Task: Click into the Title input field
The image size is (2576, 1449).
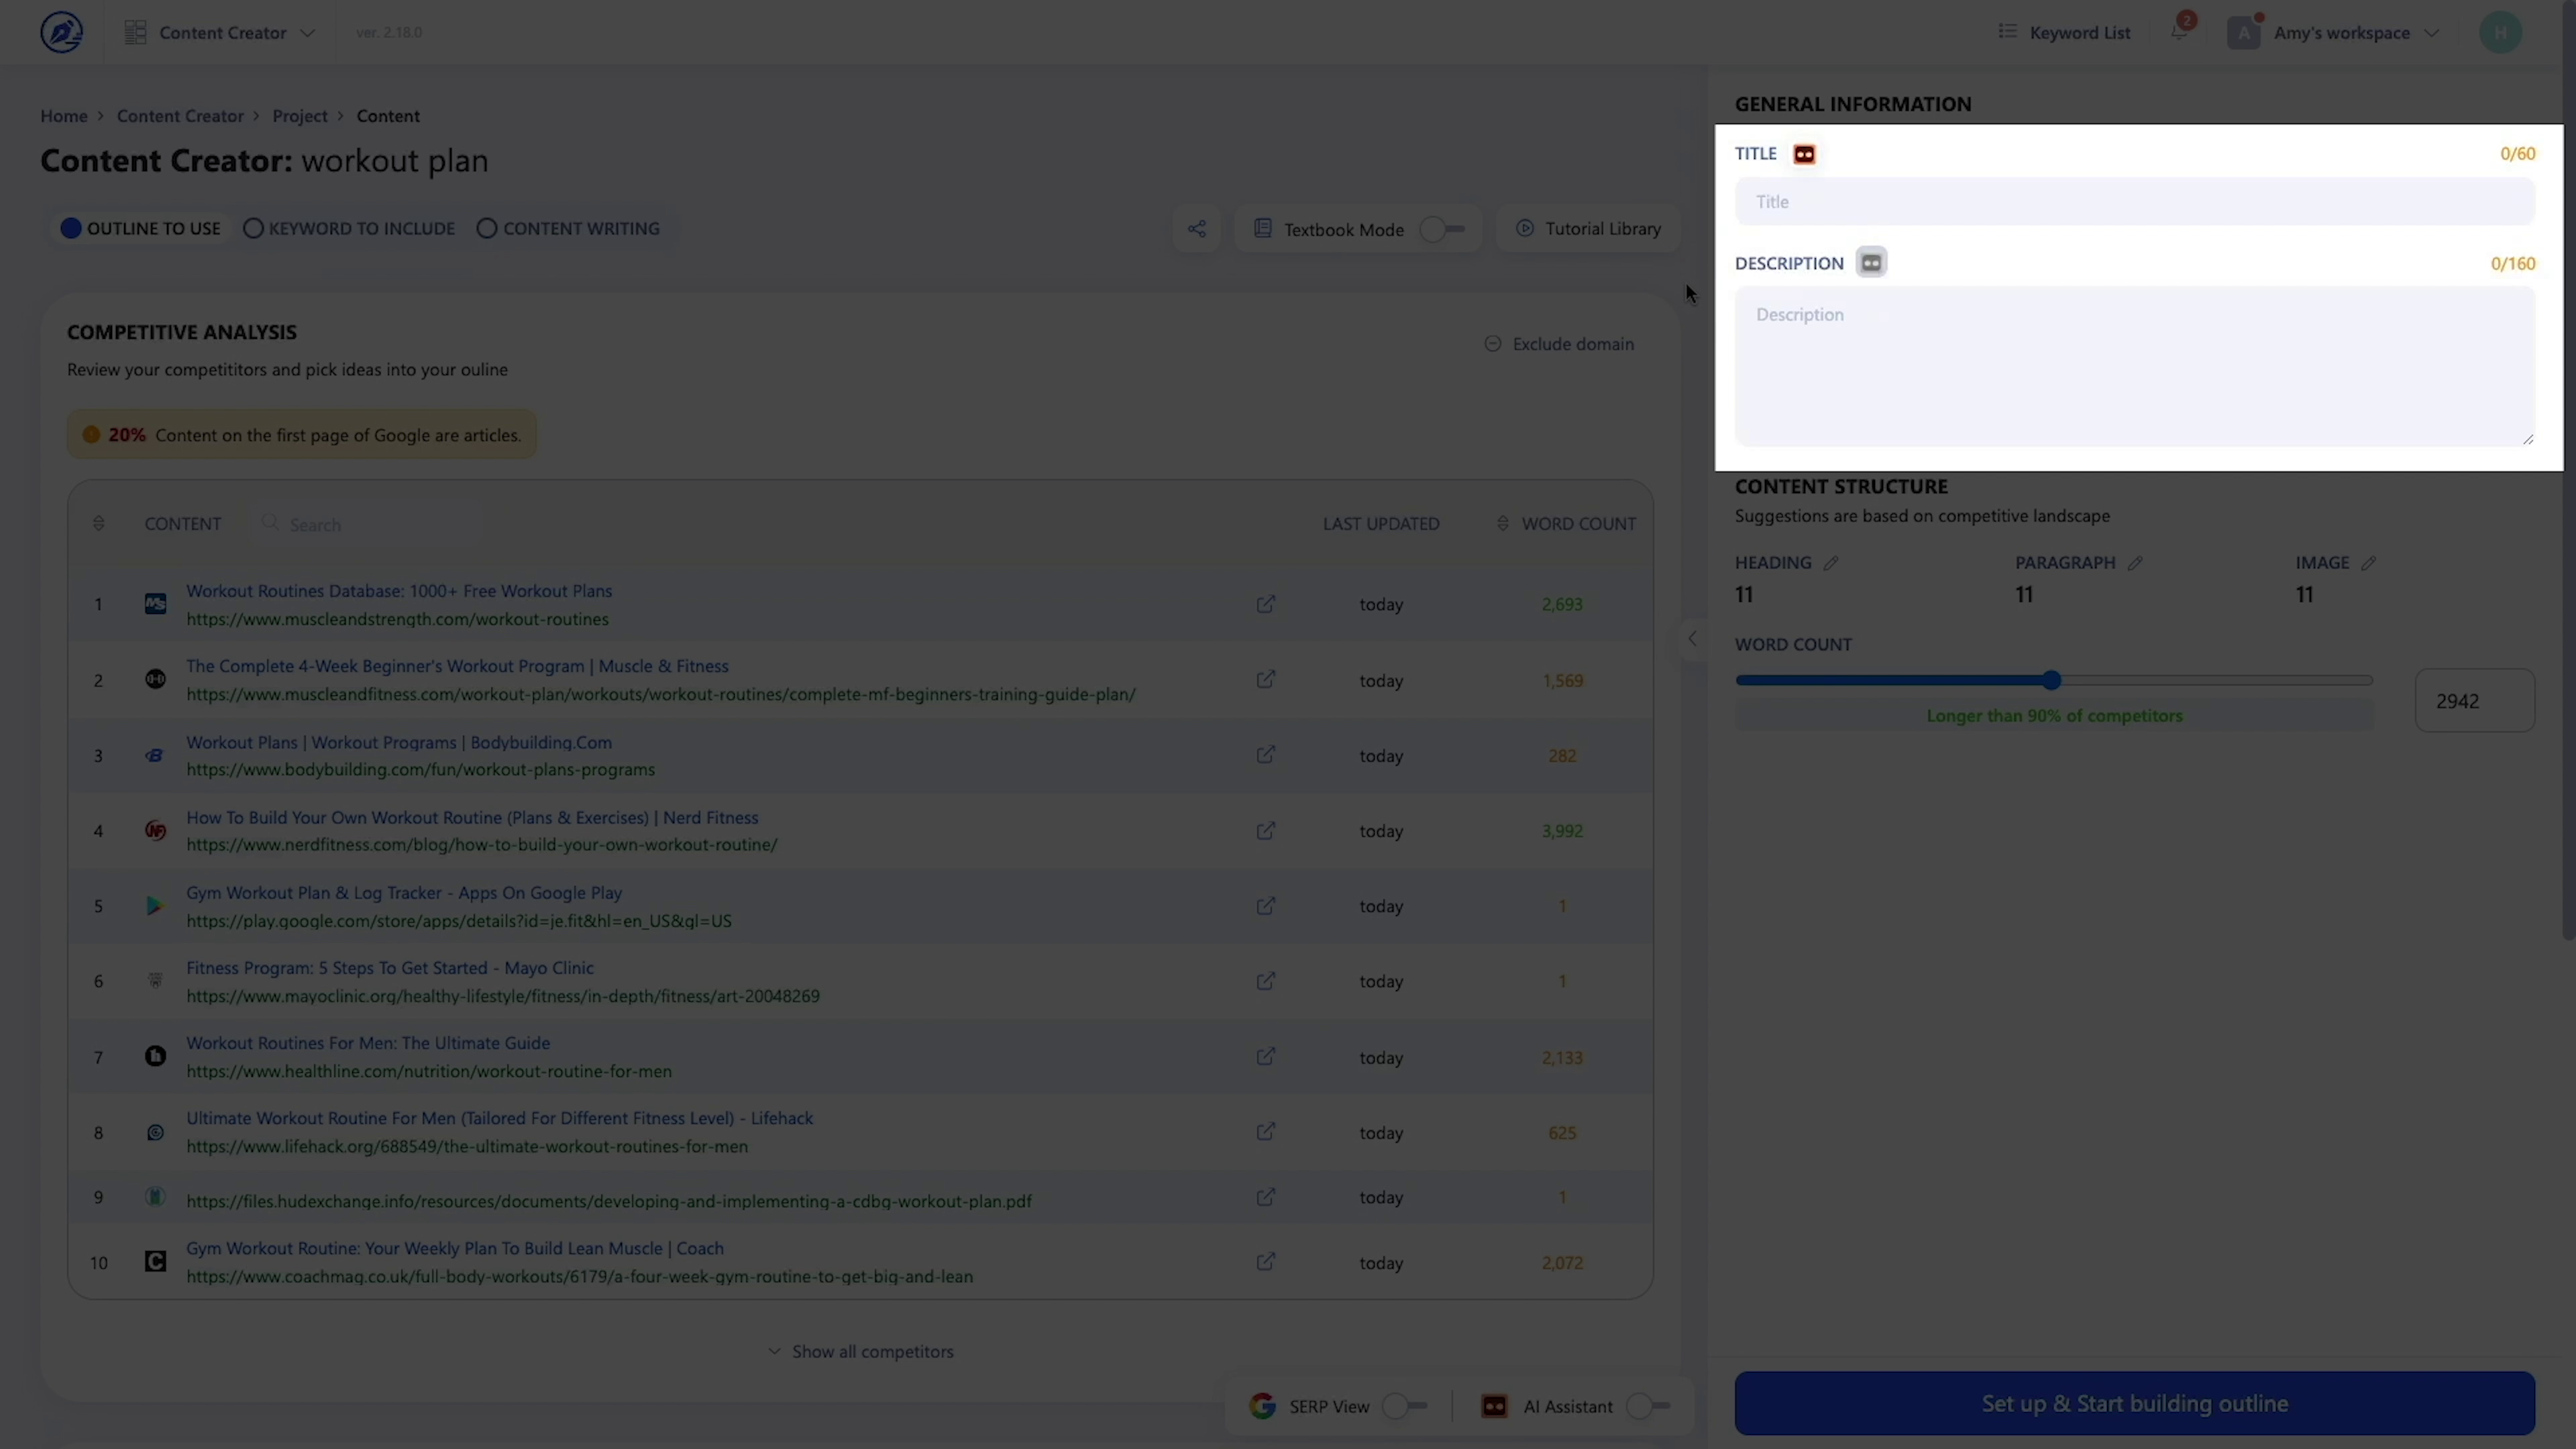Action: [2134, 202]
